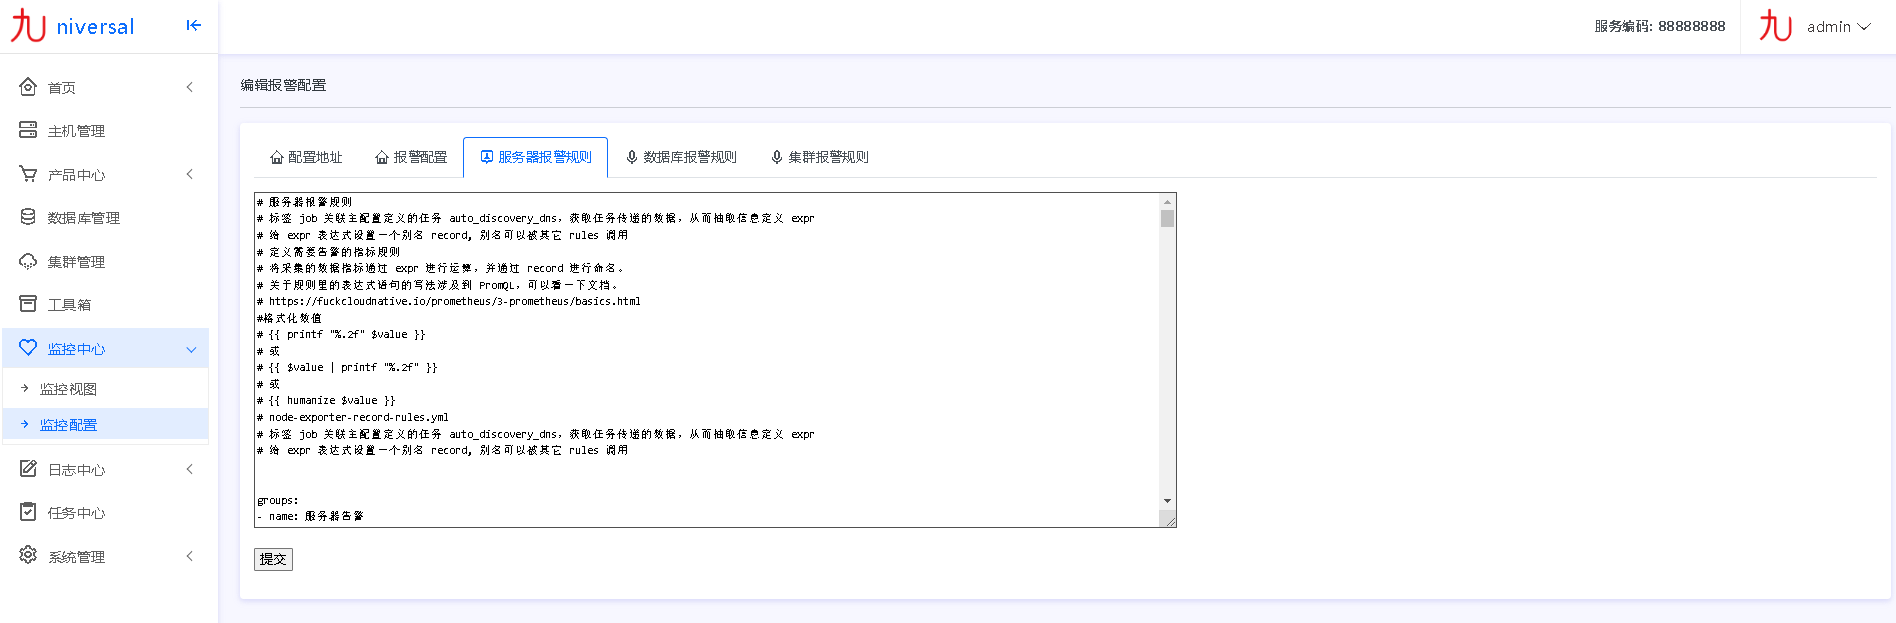Click the arrow icon beside 监控视图
The height and width of the screenshot is (623, 1896).
point(25,388)
